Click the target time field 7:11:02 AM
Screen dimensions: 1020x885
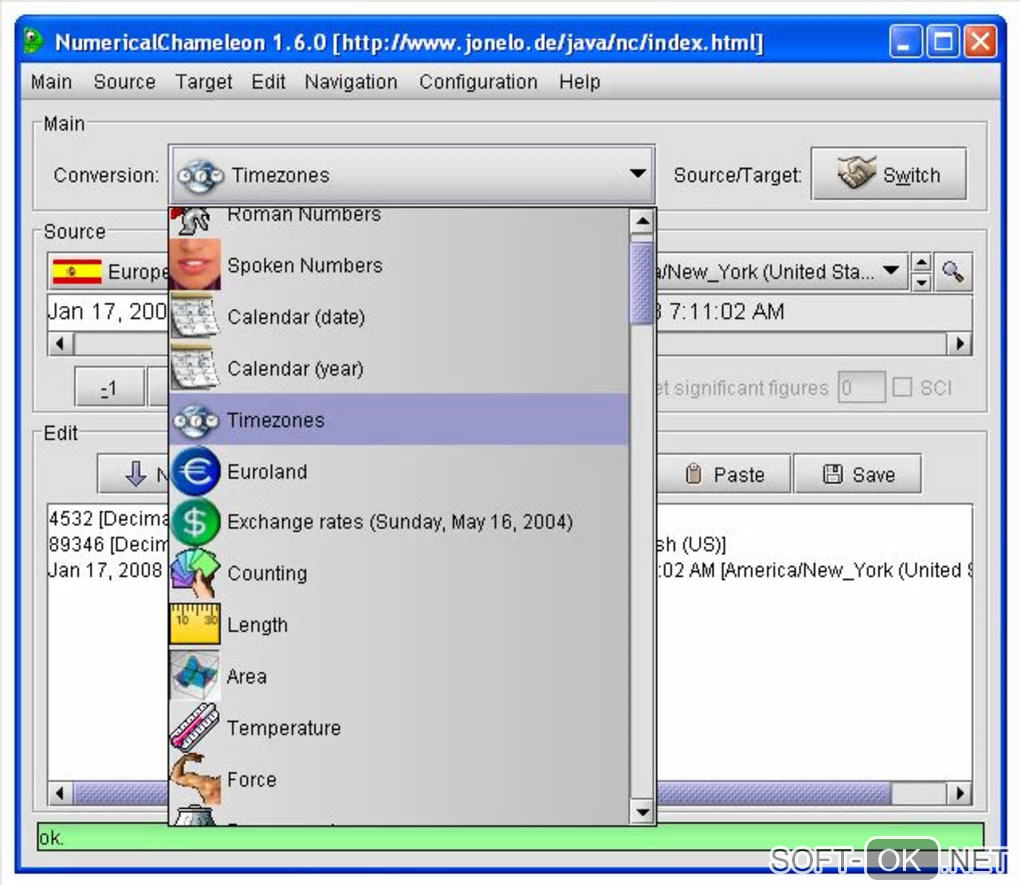[813, 312]
